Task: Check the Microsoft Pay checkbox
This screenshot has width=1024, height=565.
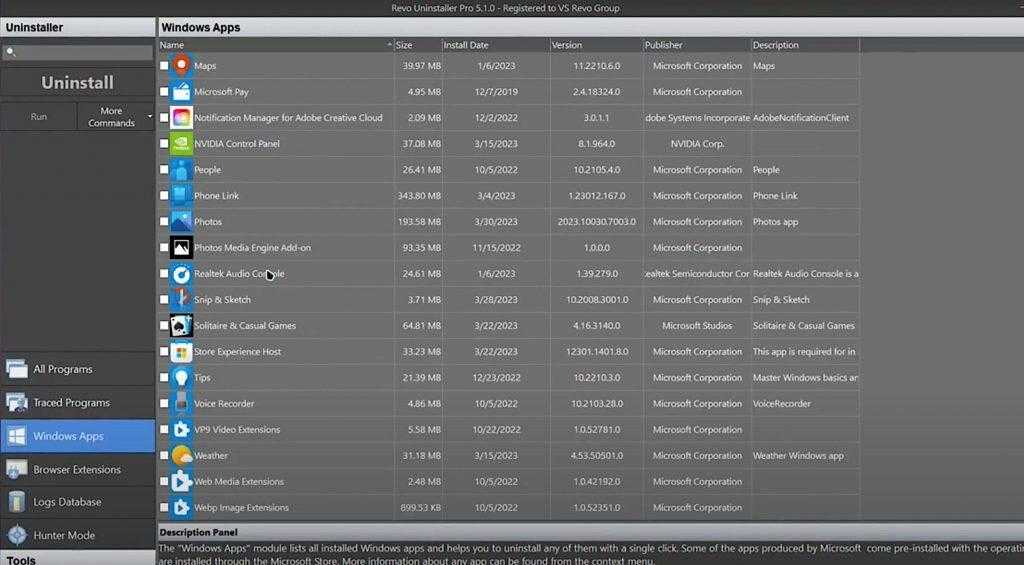Action: click(164, 92)
